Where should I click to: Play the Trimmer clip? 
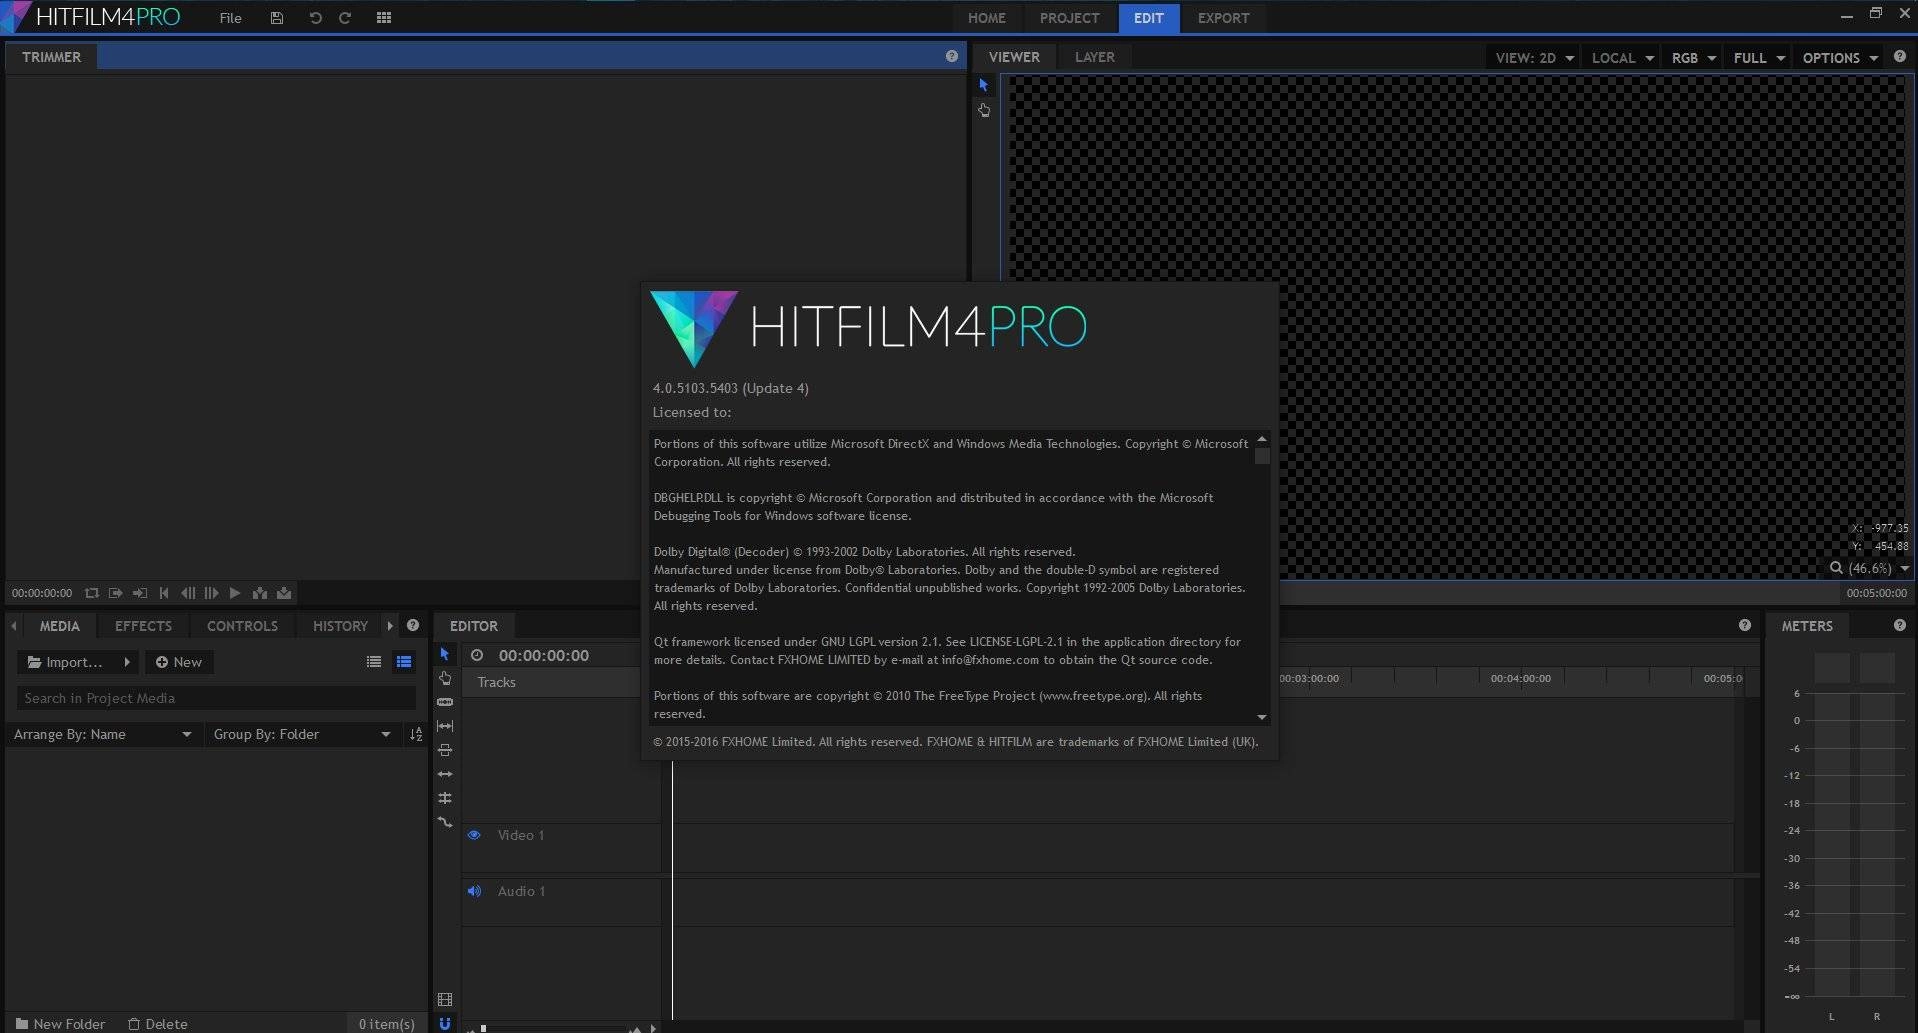pyautogui.click(x=235, y=593)
